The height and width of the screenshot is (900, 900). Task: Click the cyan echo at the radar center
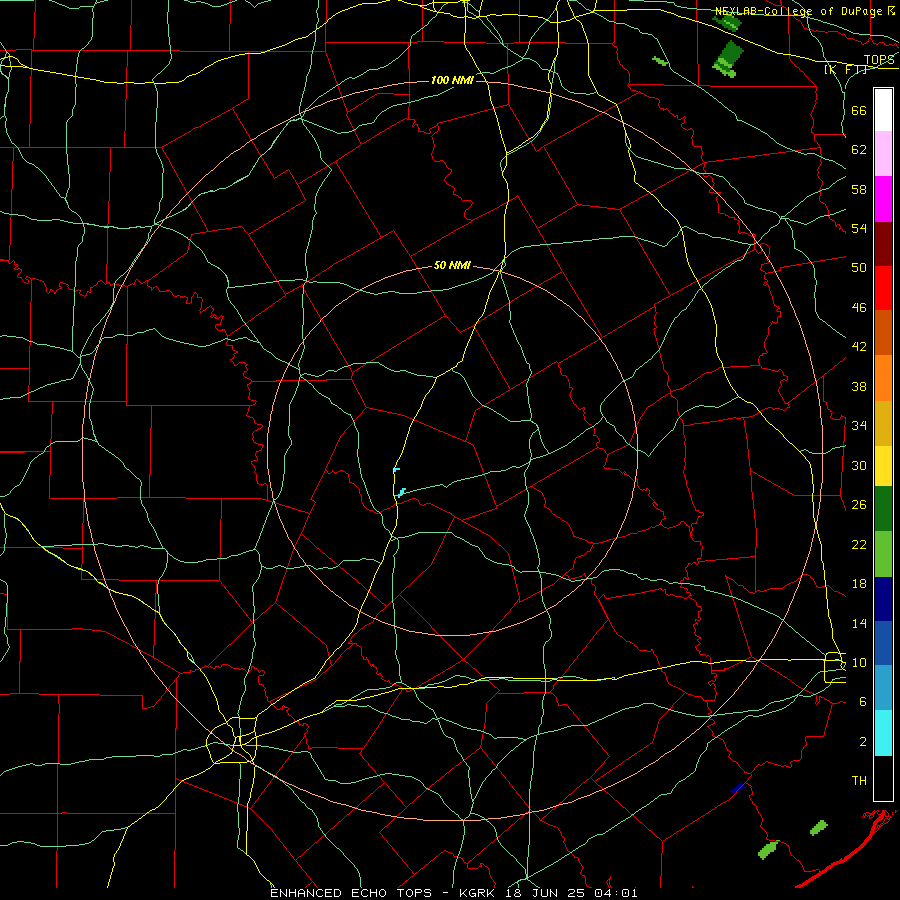click(x=401, y=492)
